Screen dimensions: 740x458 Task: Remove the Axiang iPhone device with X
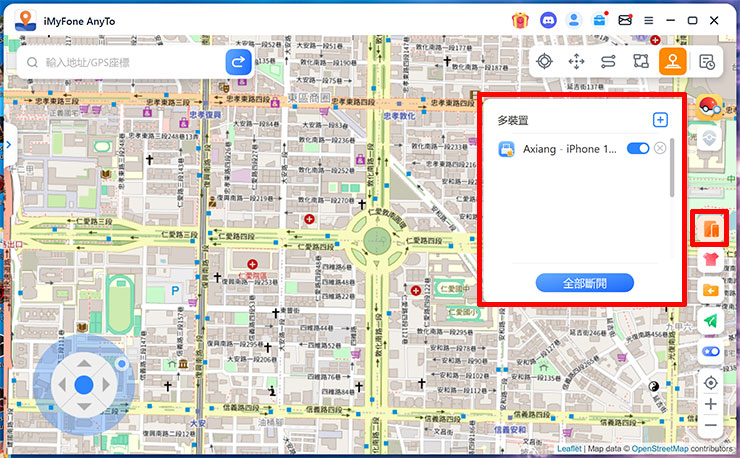tap(660, 149)
